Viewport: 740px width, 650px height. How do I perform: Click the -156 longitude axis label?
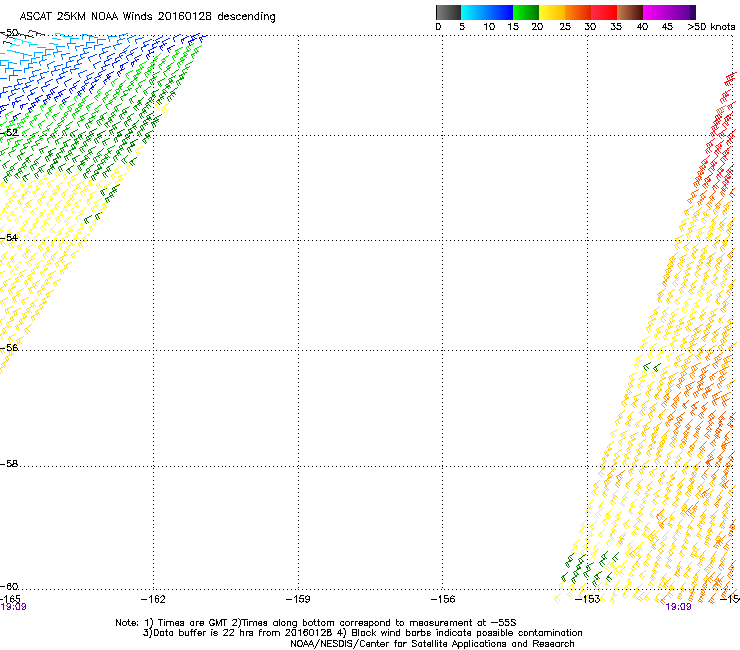point(443,599)
